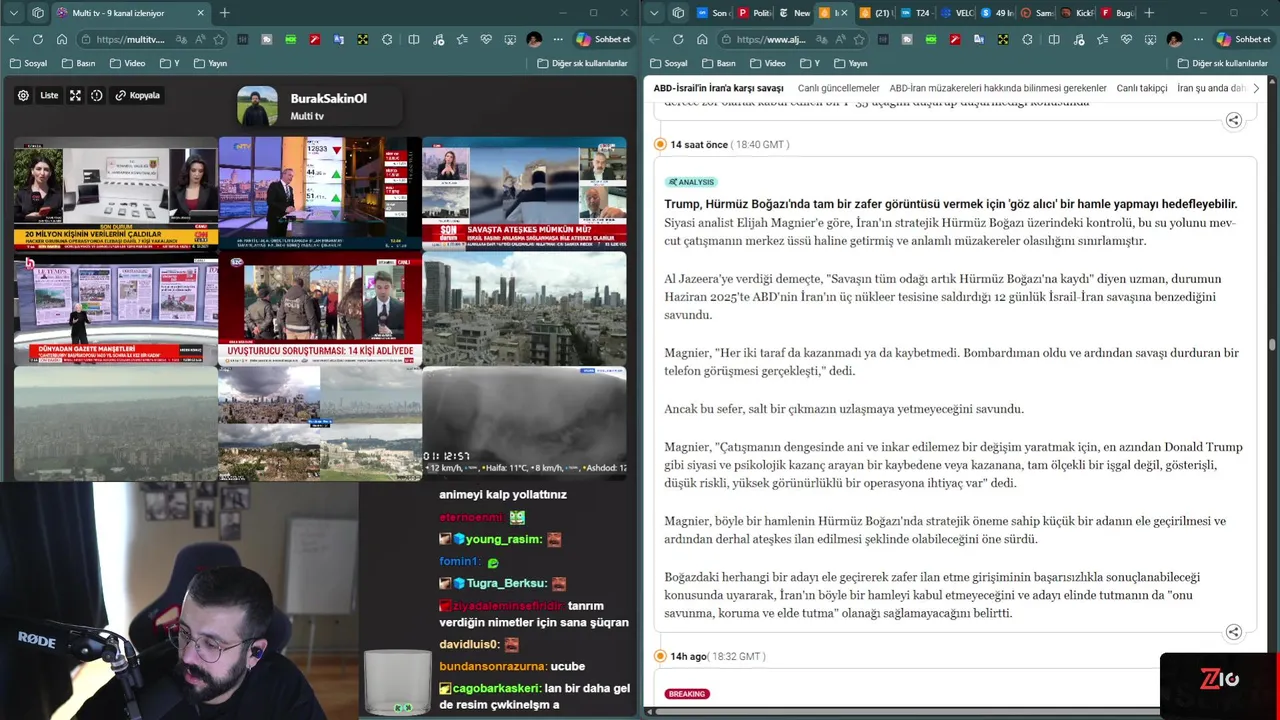
Task: Open new tab in Multi tv window
Action: coord(224,13)
